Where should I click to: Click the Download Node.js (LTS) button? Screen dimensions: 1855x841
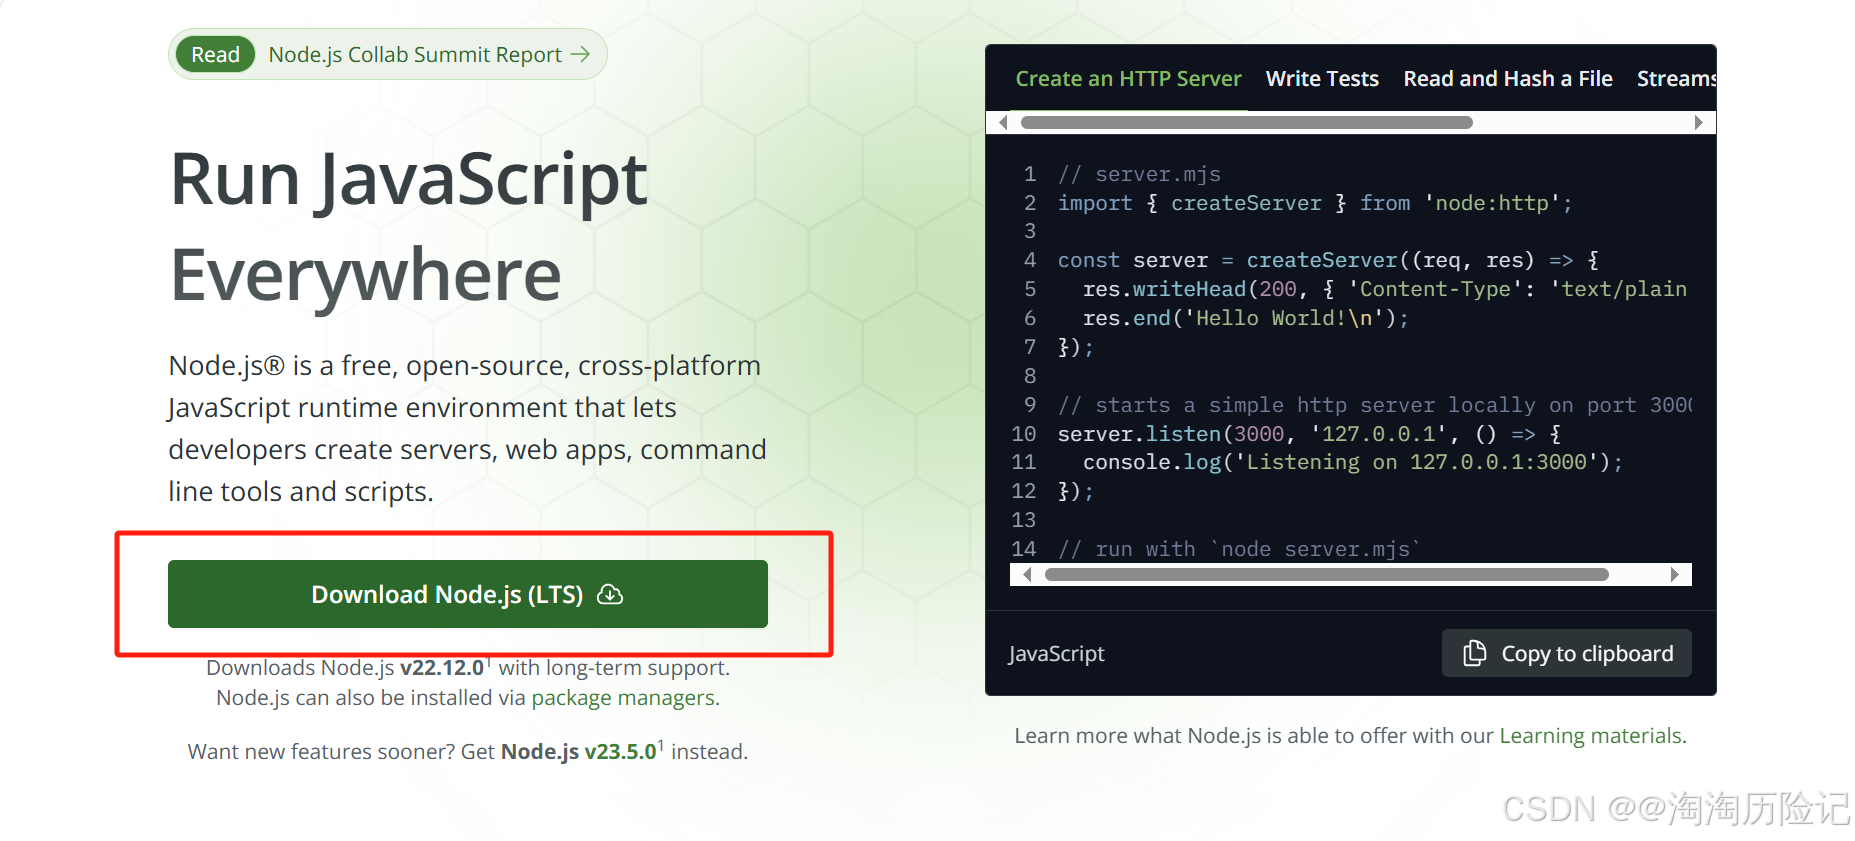[x=467, y=594]
